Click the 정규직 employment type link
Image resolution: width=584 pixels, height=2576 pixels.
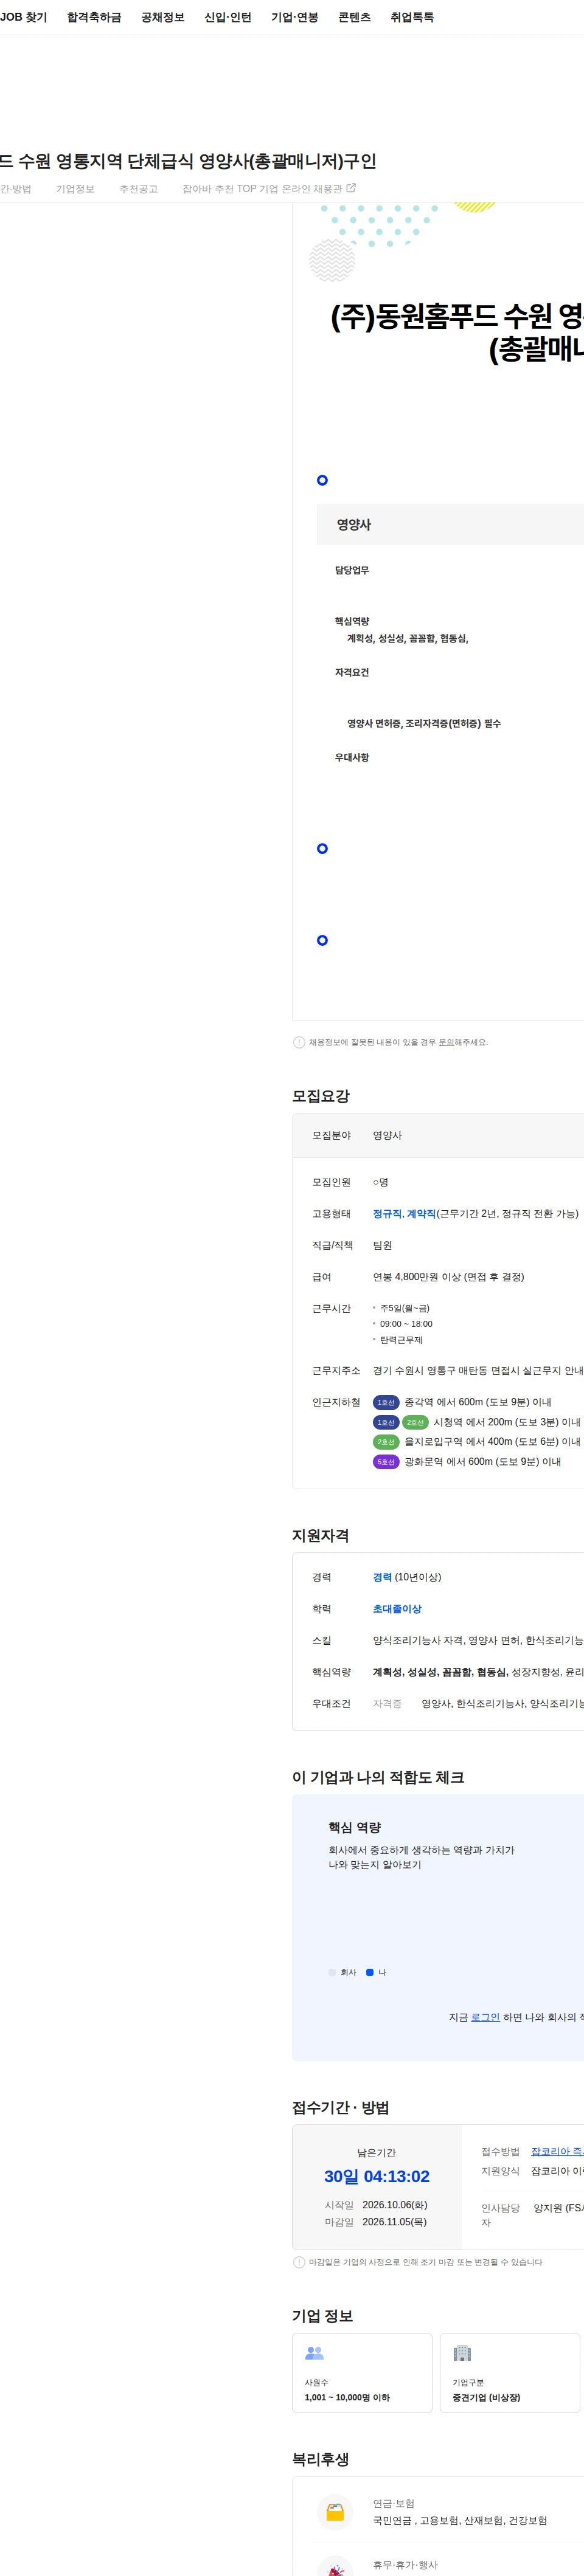pos(387,1213)
